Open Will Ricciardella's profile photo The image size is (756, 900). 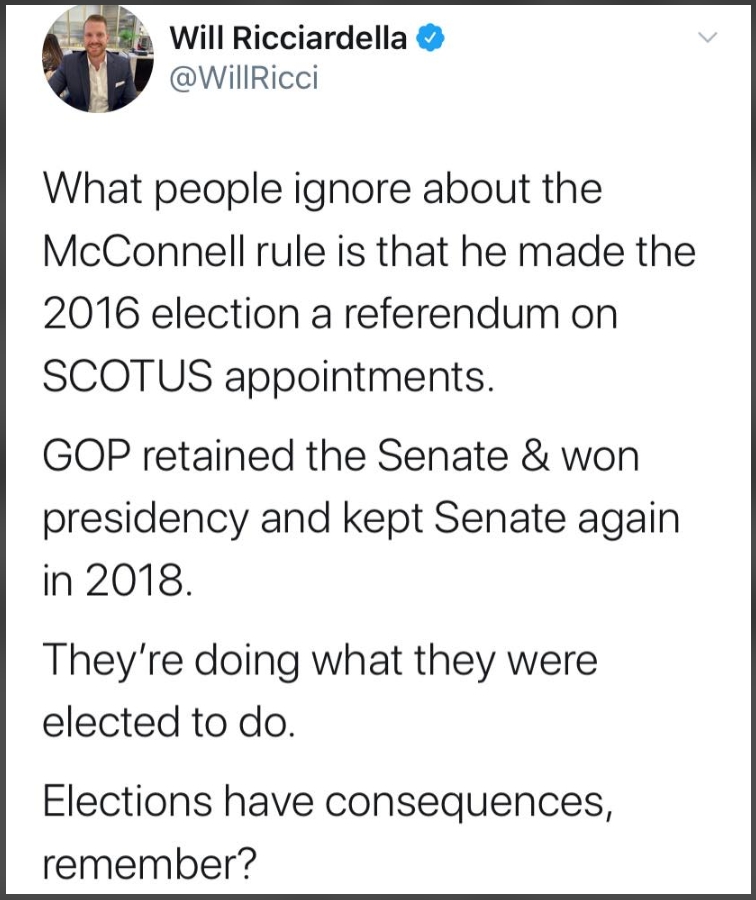[x=98, y=59]
